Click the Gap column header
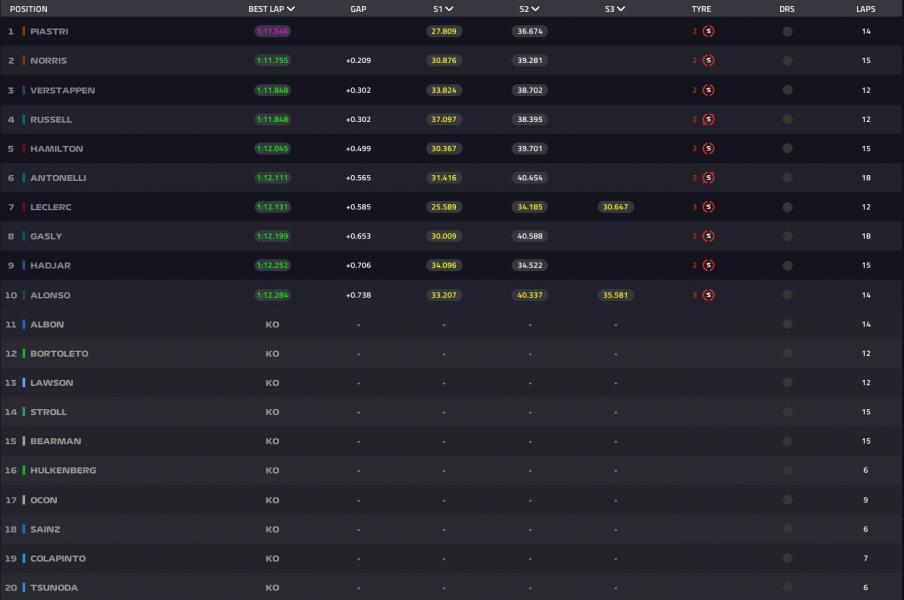 click(358, 9)
